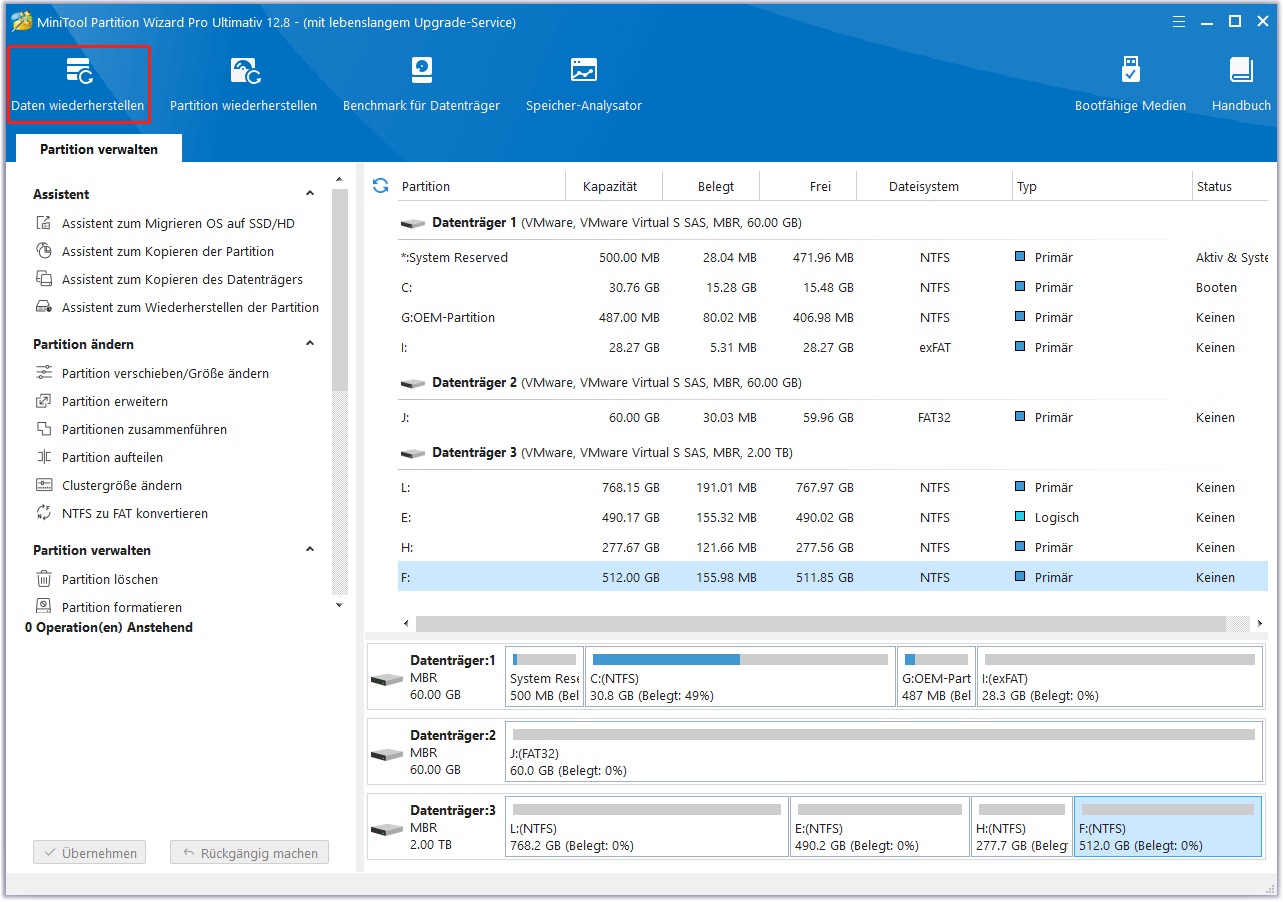
Task: Click C:(NTFS) block in disk map
Action: tap(740, 677)
